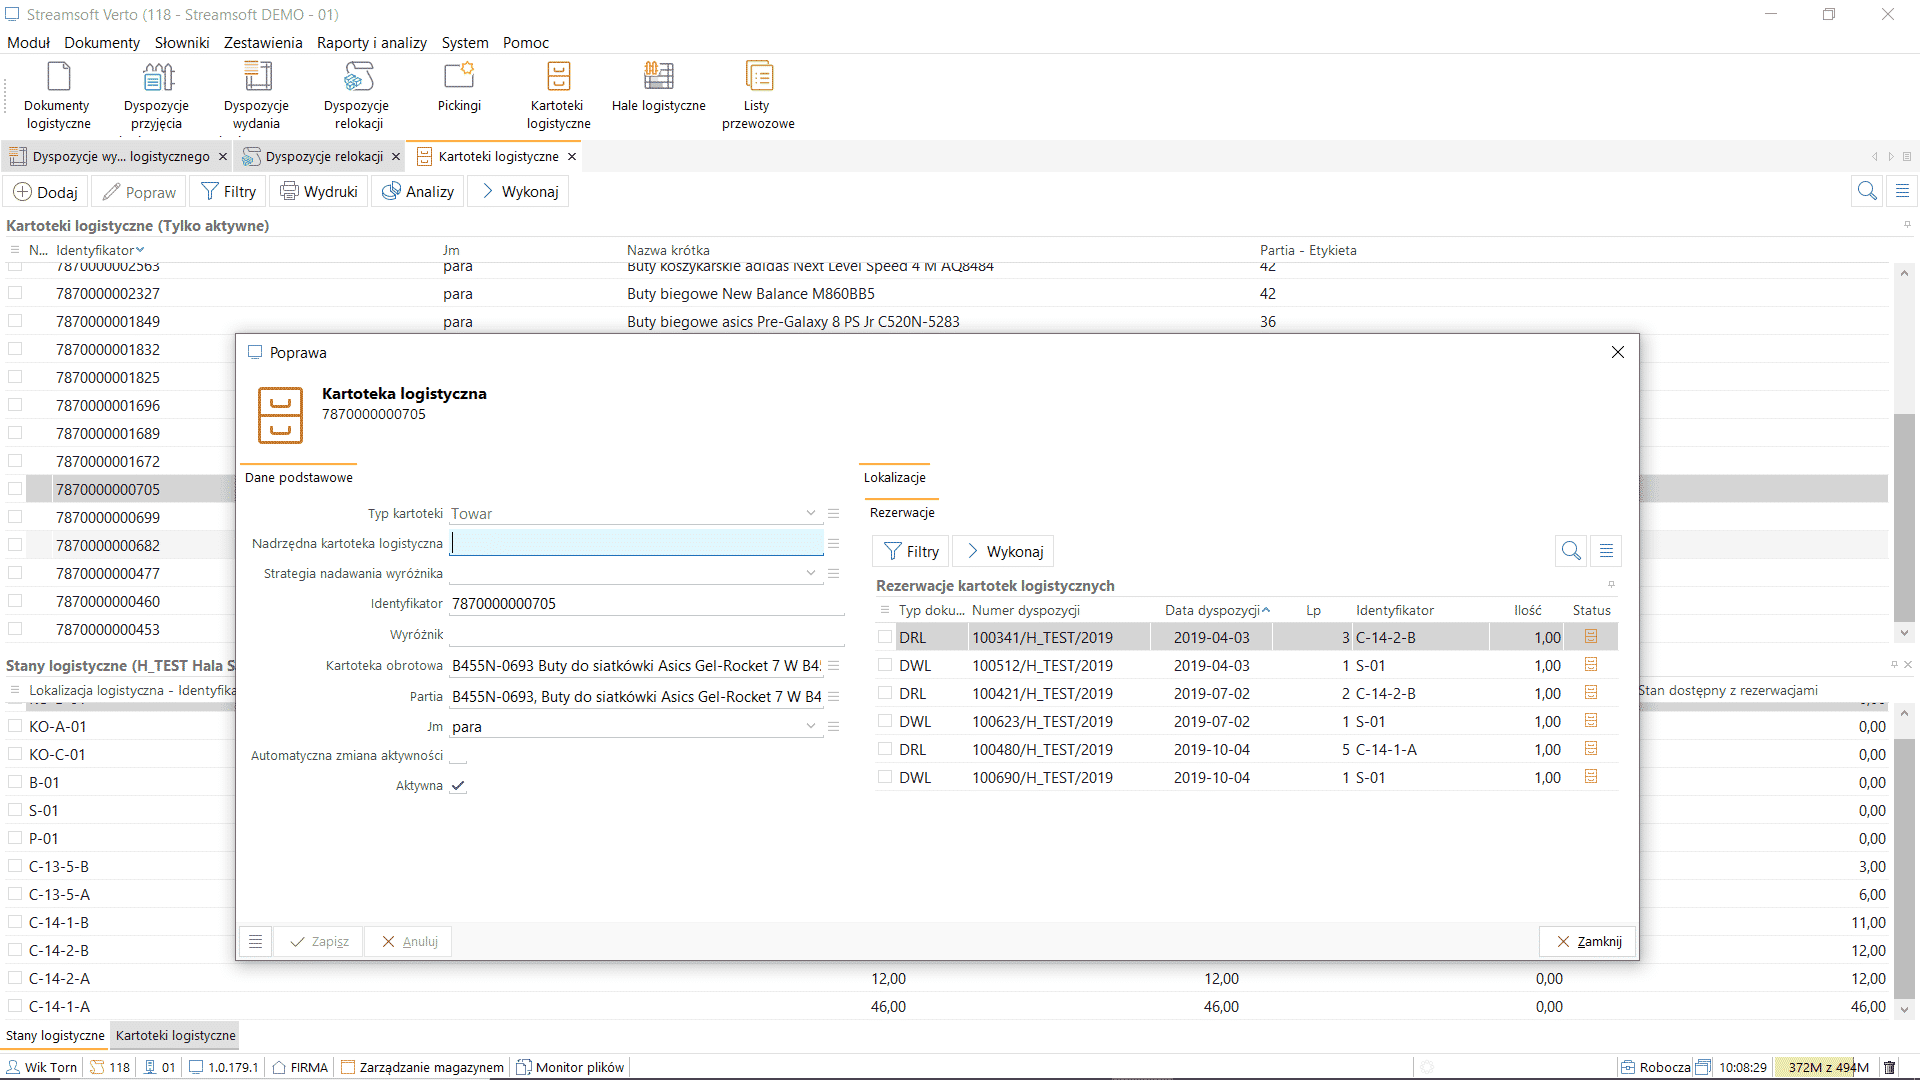Click the yellow 372M z 494M memory indicator
Viewport: 1920px width, 1080px height.
point(1824,1067)
